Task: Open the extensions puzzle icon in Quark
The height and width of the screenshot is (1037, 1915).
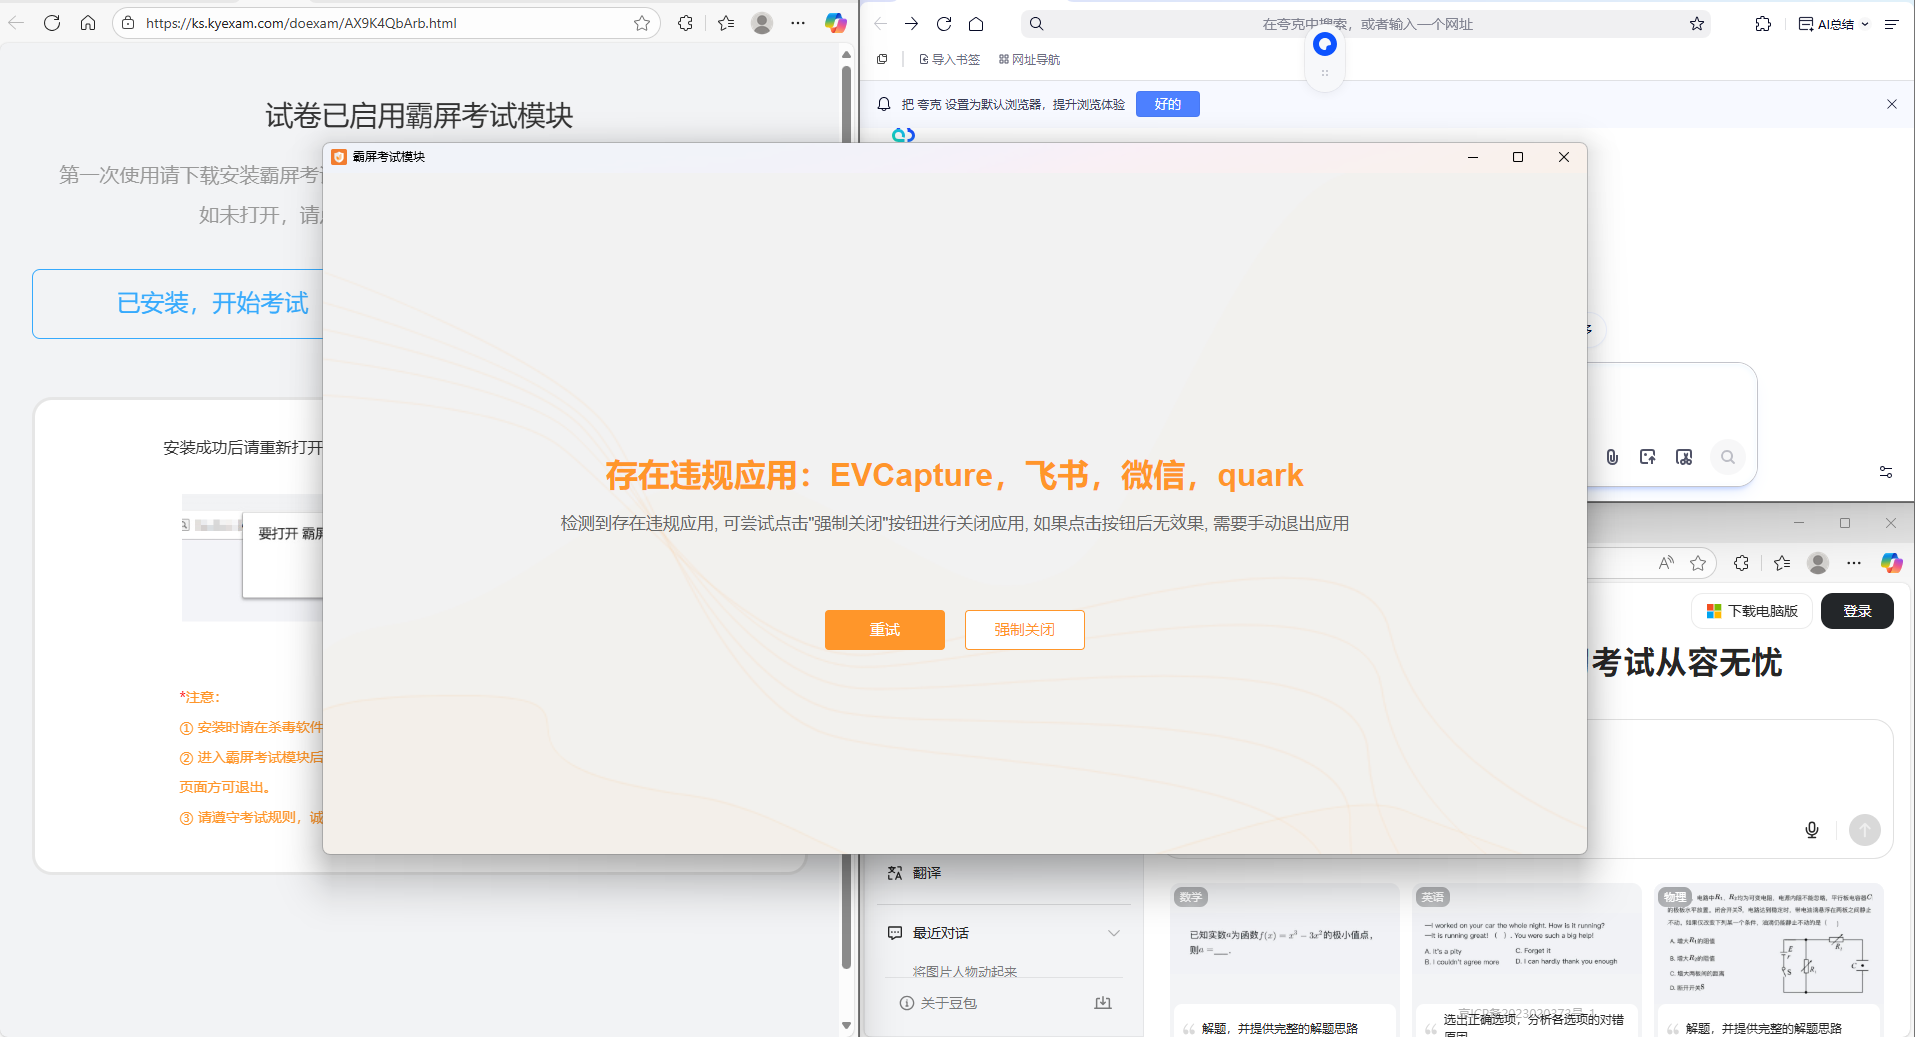Action: click(1762, 23)
